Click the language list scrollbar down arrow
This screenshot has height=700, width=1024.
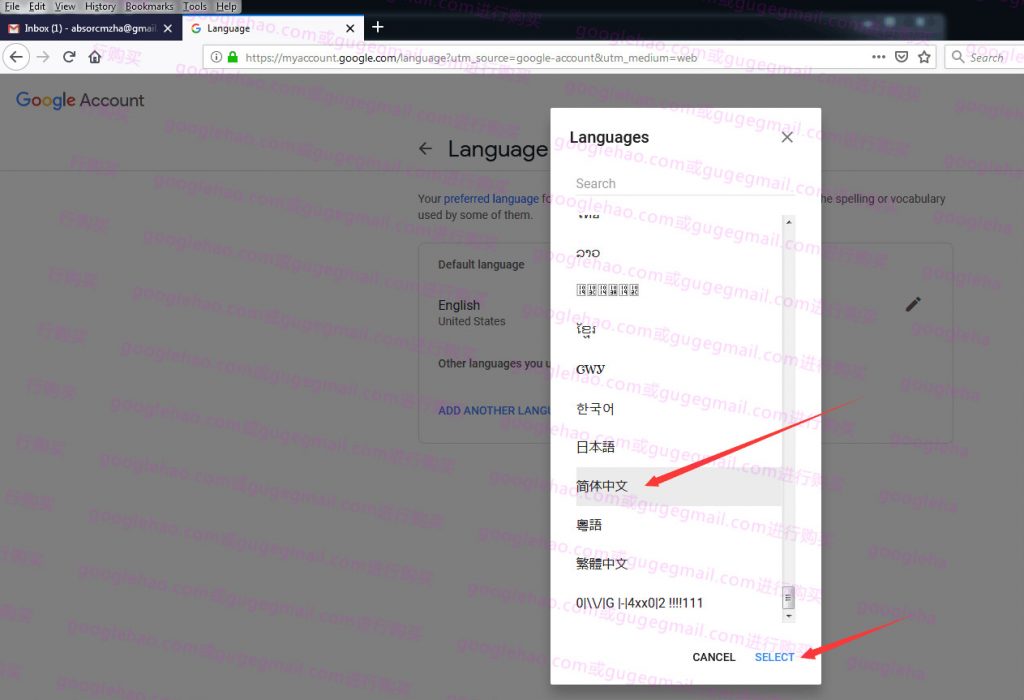[x=788, y=616]
